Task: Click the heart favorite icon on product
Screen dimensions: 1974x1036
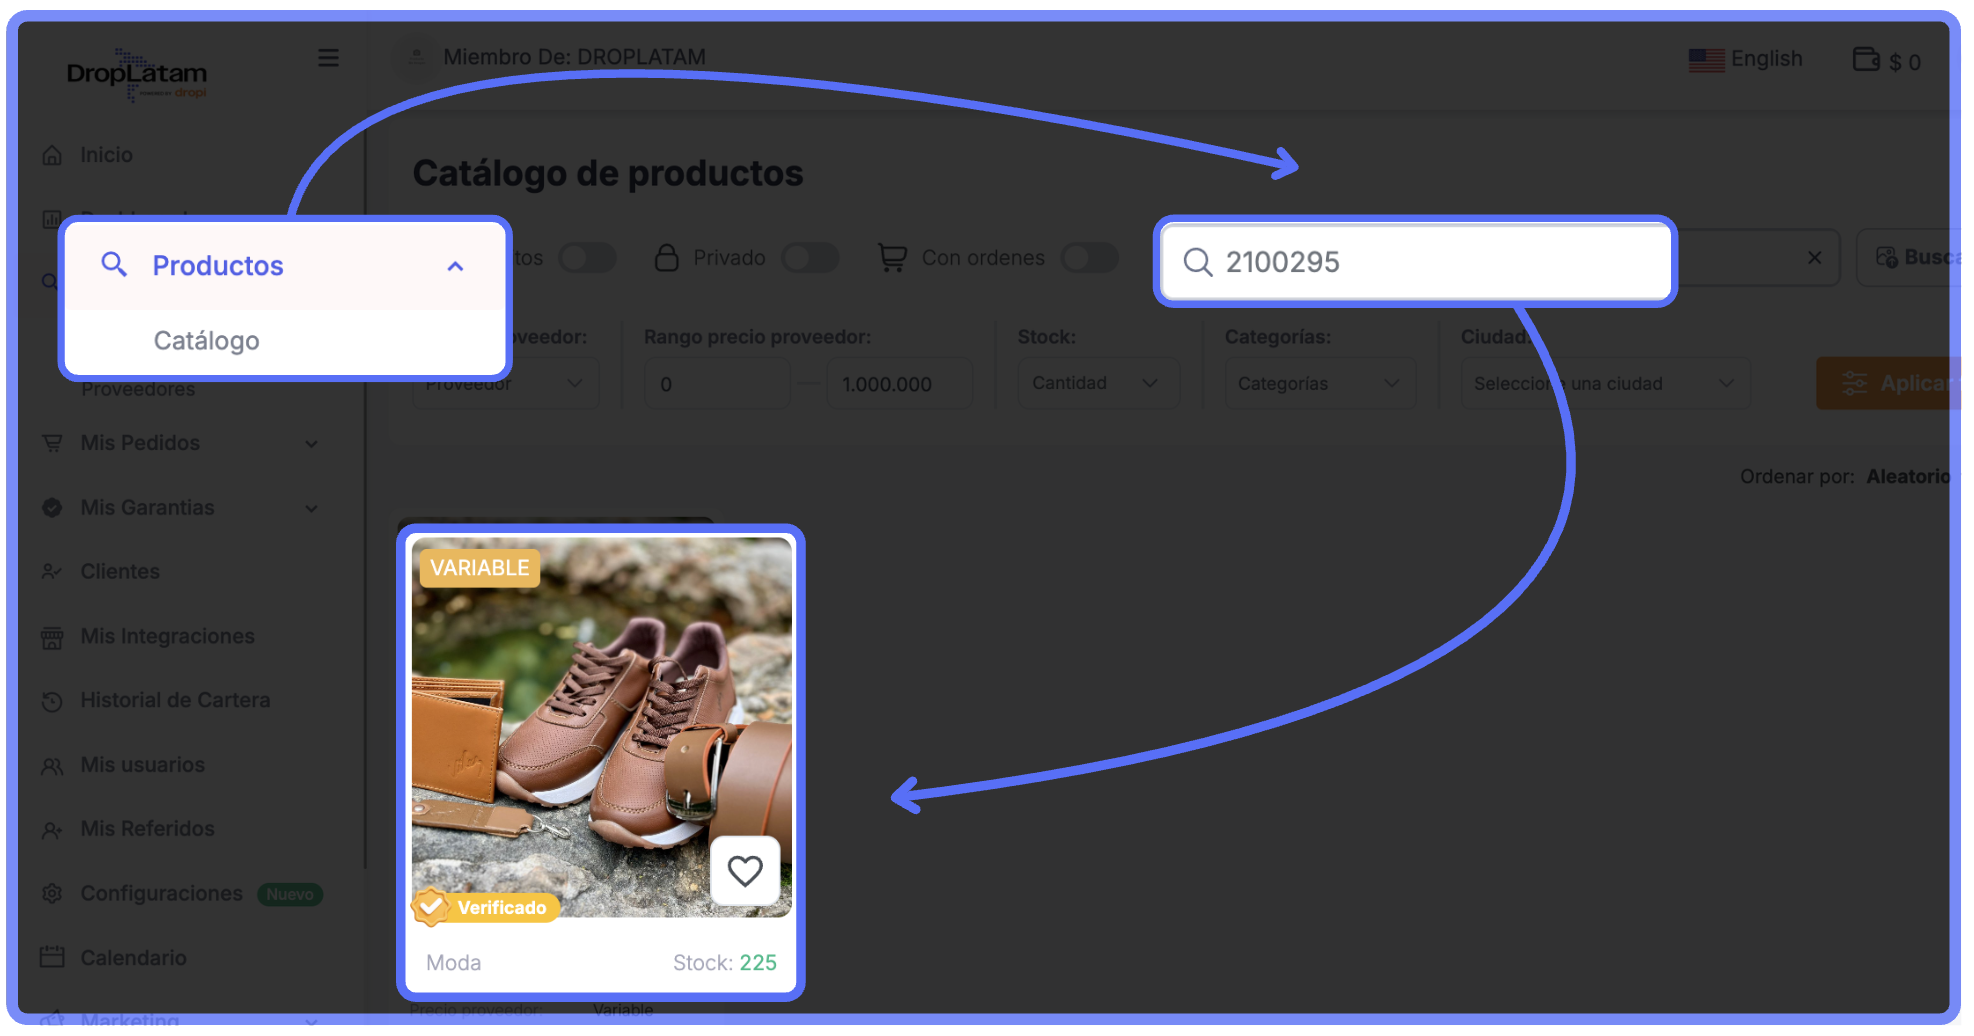Action: point(745,871)
